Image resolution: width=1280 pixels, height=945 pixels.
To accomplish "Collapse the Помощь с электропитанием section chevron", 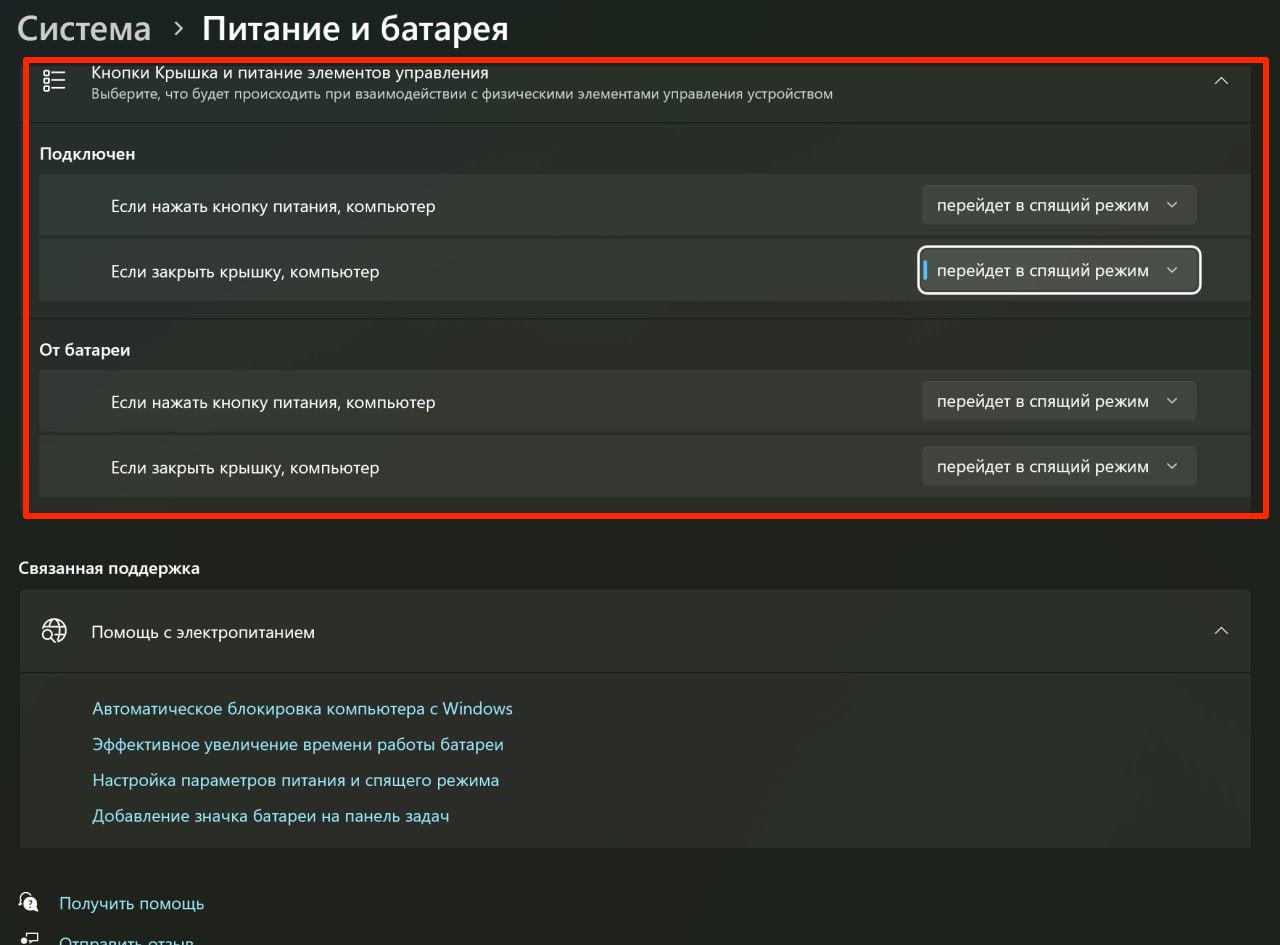I will (1220, 631).
